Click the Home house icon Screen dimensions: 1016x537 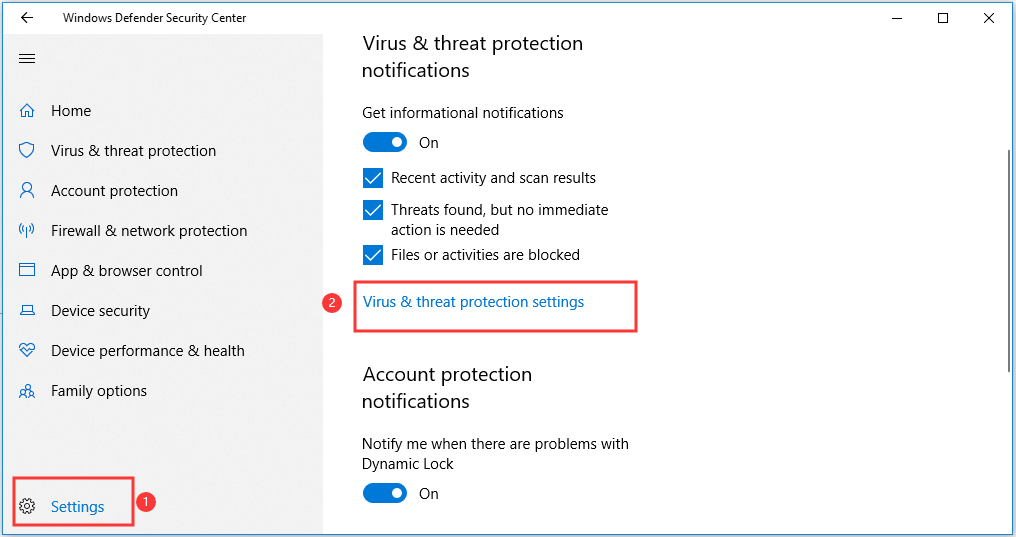click(28, 111)
